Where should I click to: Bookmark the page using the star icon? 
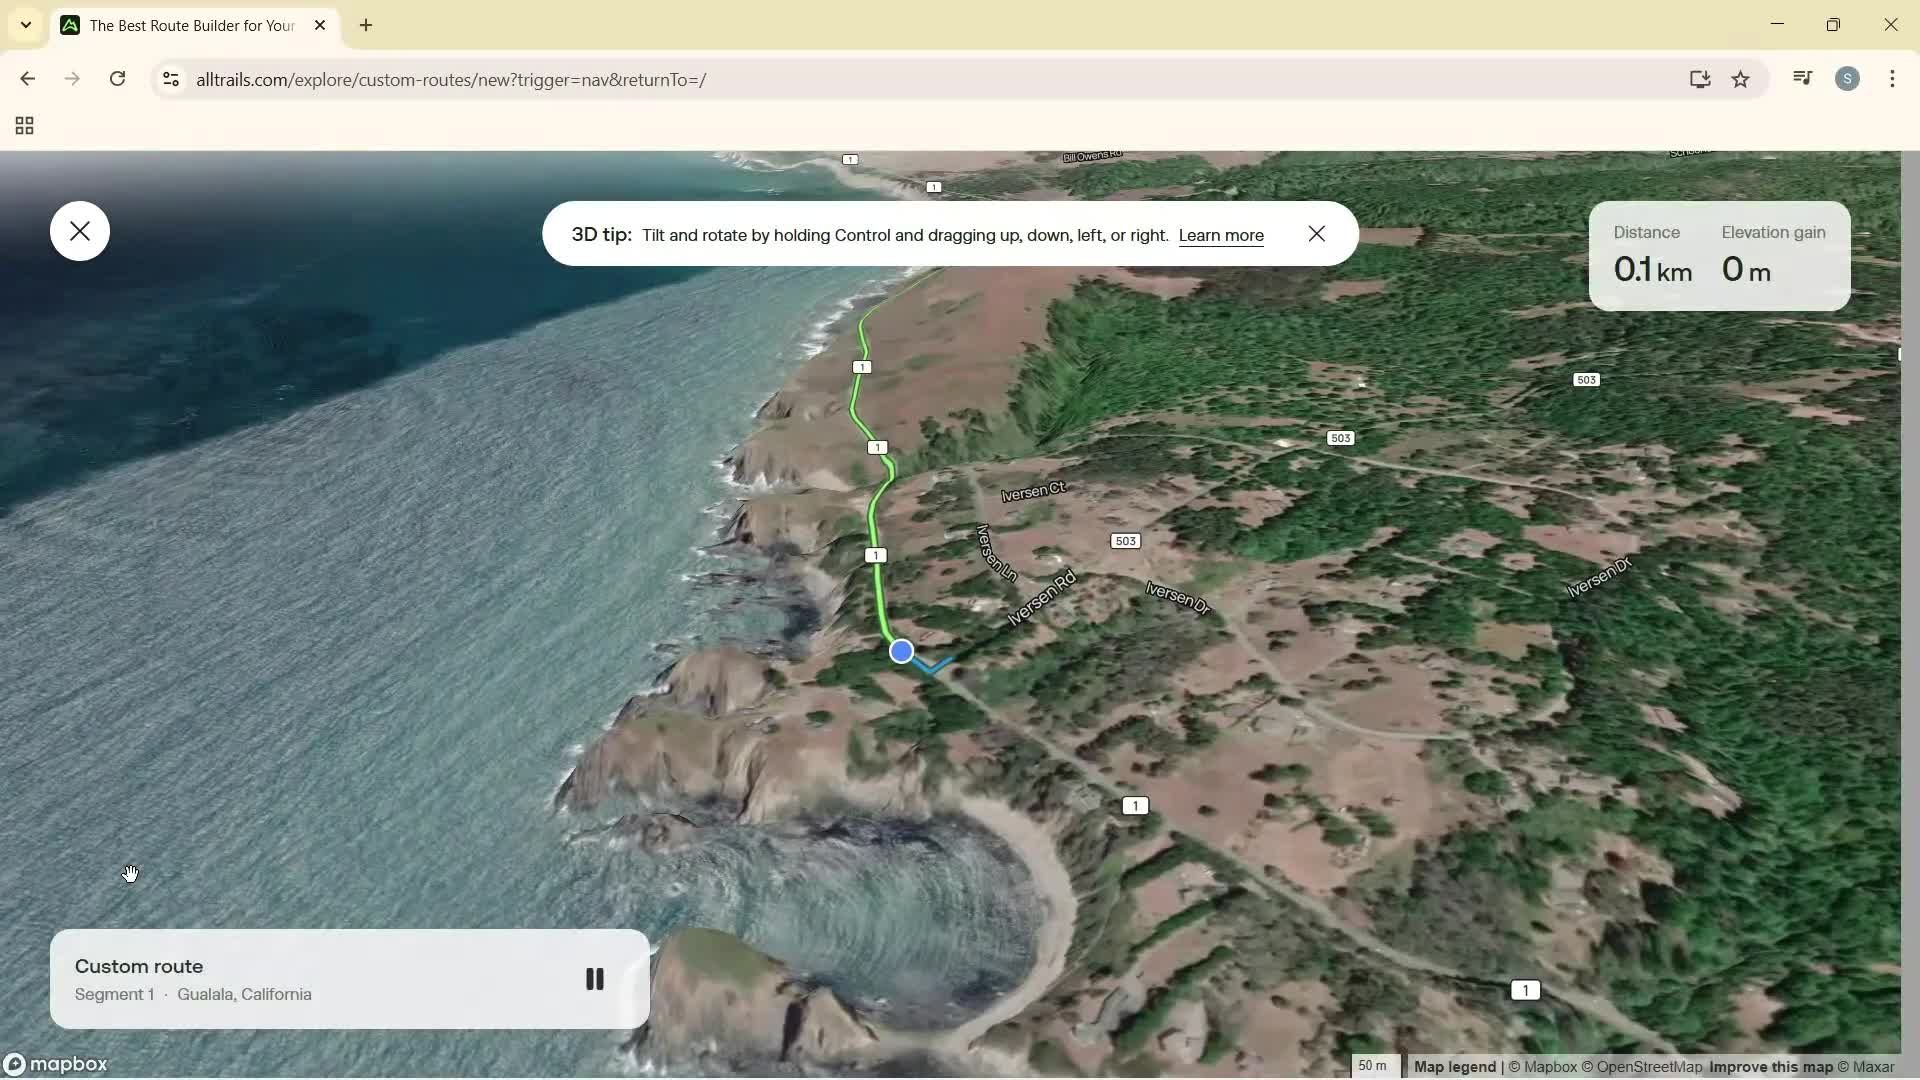click(1741, 80)
